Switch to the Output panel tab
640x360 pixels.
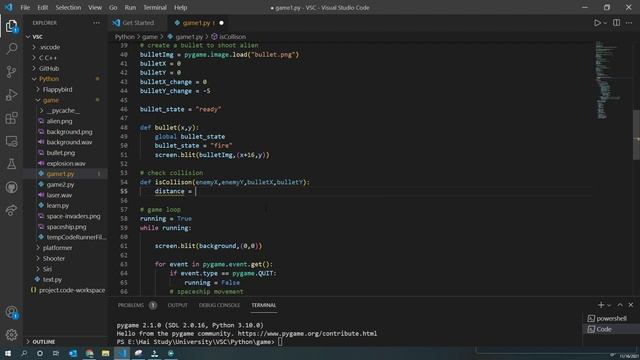[x=178, y=305]
